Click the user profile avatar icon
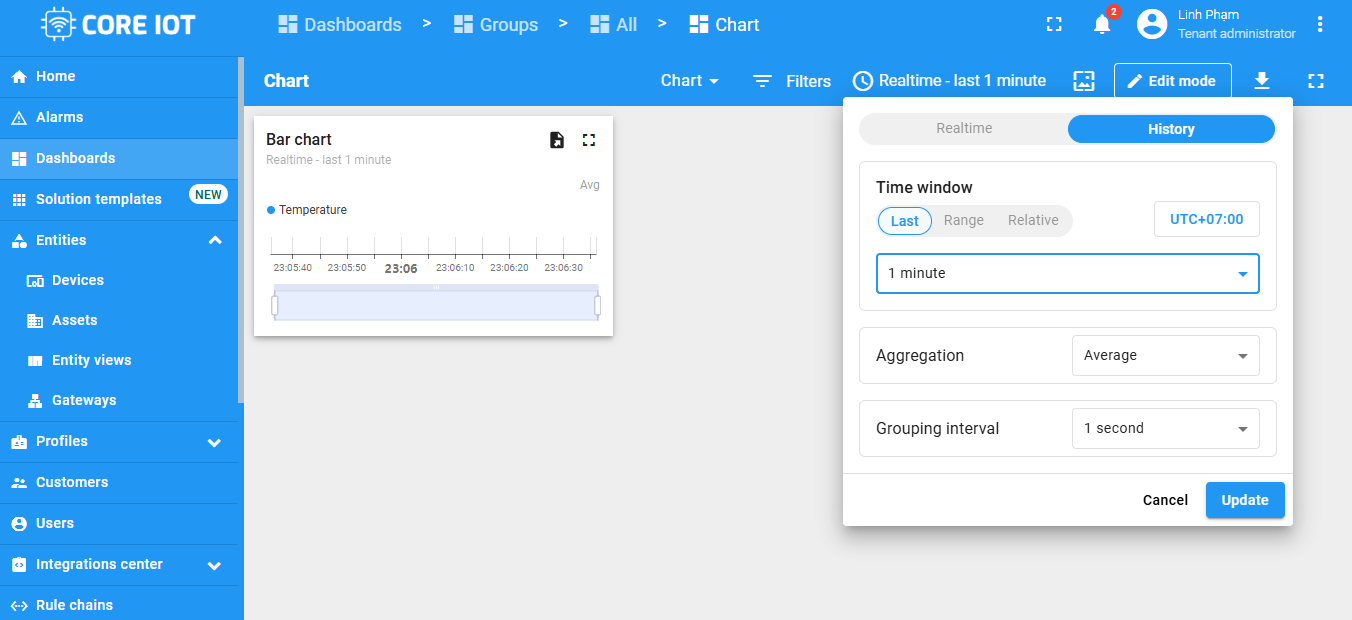Image resolution: width=1352 pixels, height=620 pixels. point(1152,25)
